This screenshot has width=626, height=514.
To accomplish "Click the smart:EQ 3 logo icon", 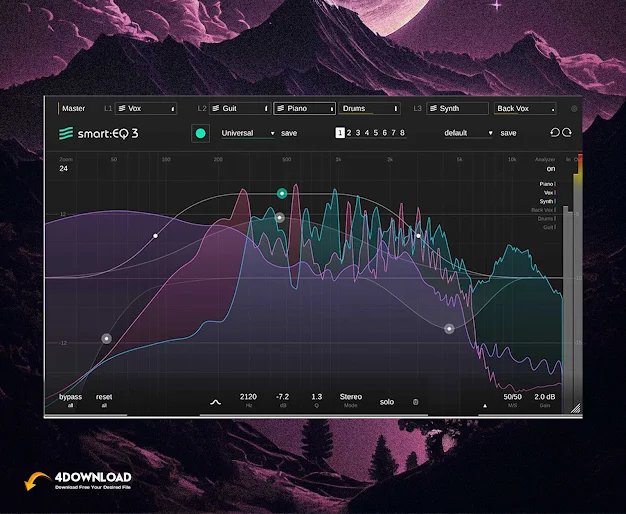I will 66,133.
